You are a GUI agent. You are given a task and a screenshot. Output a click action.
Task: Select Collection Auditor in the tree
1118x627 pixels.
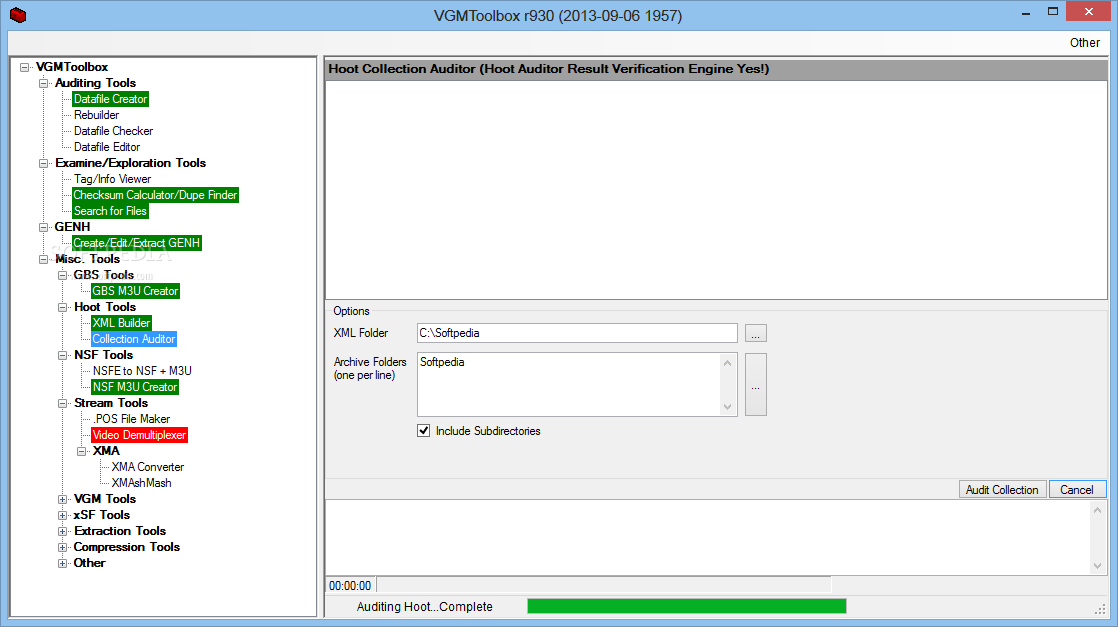tap(134, 339)
